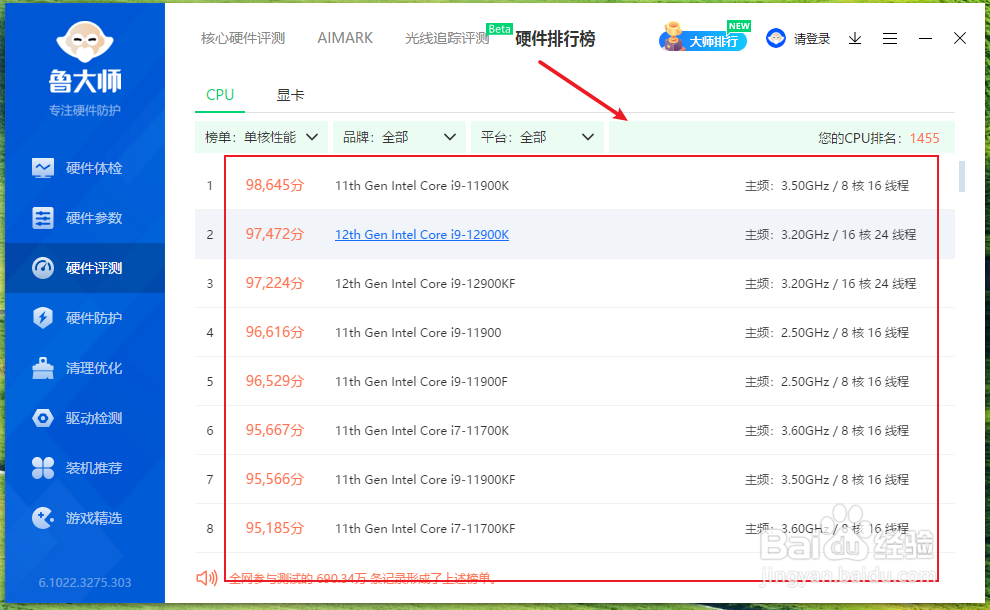Select 11th Gen Intel Core i9-11900 name
990x610 pixels.
pyautogui.click(x=418, y=333)
